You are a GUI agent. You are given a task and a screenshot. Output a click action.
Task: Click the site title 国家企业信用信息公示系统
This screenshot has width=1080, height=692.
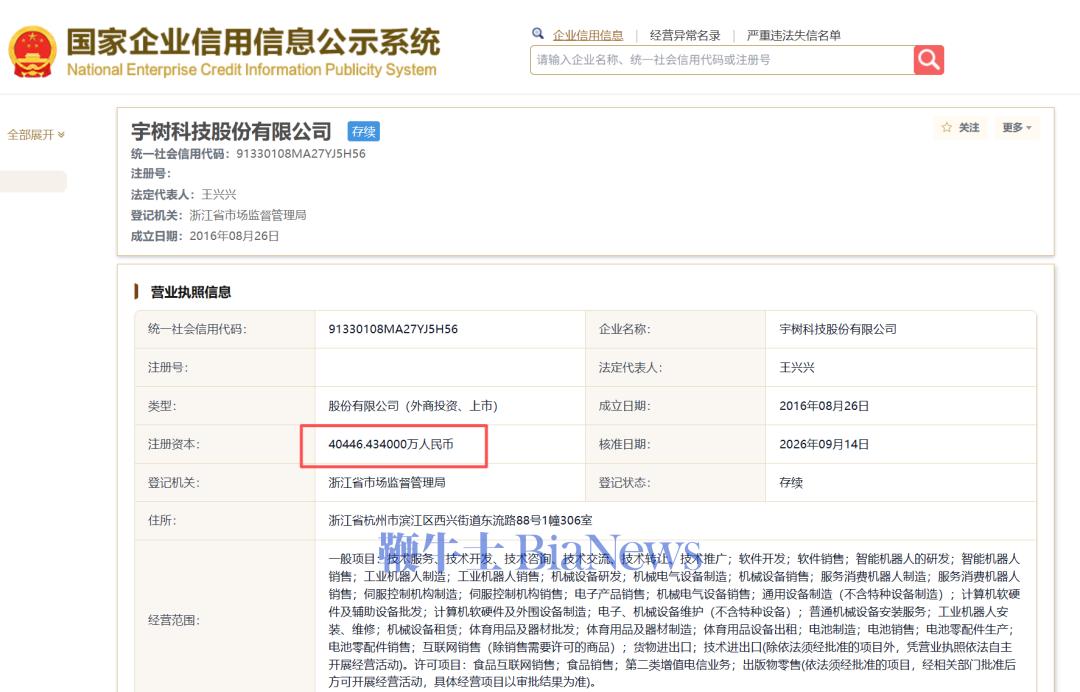coord(253,42)
